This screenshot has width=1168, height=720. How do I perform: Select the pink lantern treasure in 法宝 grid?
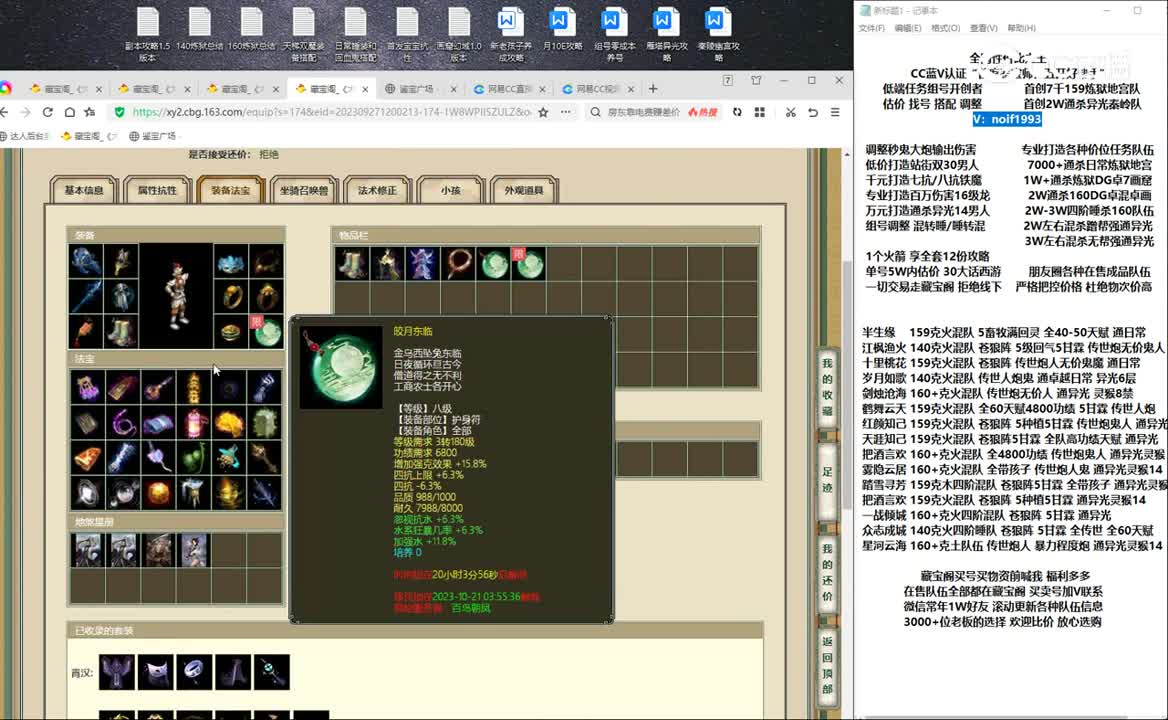[x=194, y=423]
